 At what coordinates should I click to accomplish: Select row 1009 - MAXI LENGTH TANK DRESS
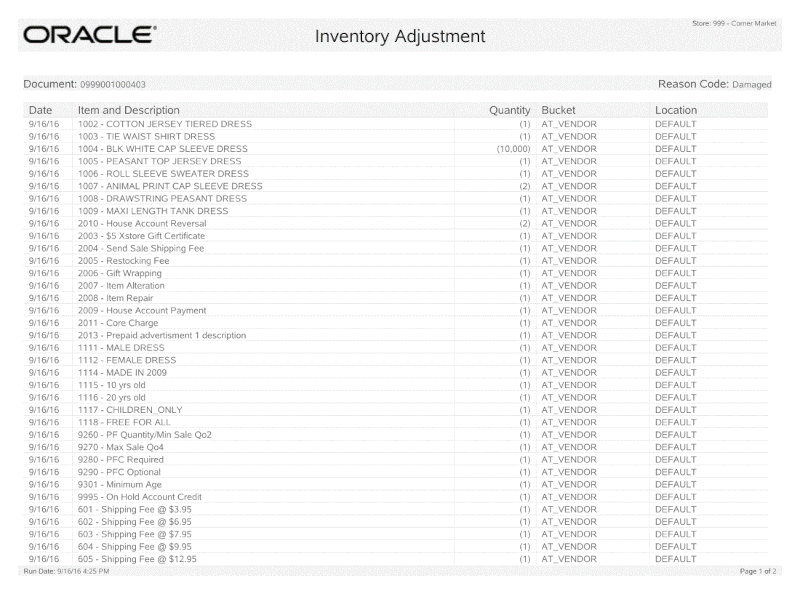[395, 211]
